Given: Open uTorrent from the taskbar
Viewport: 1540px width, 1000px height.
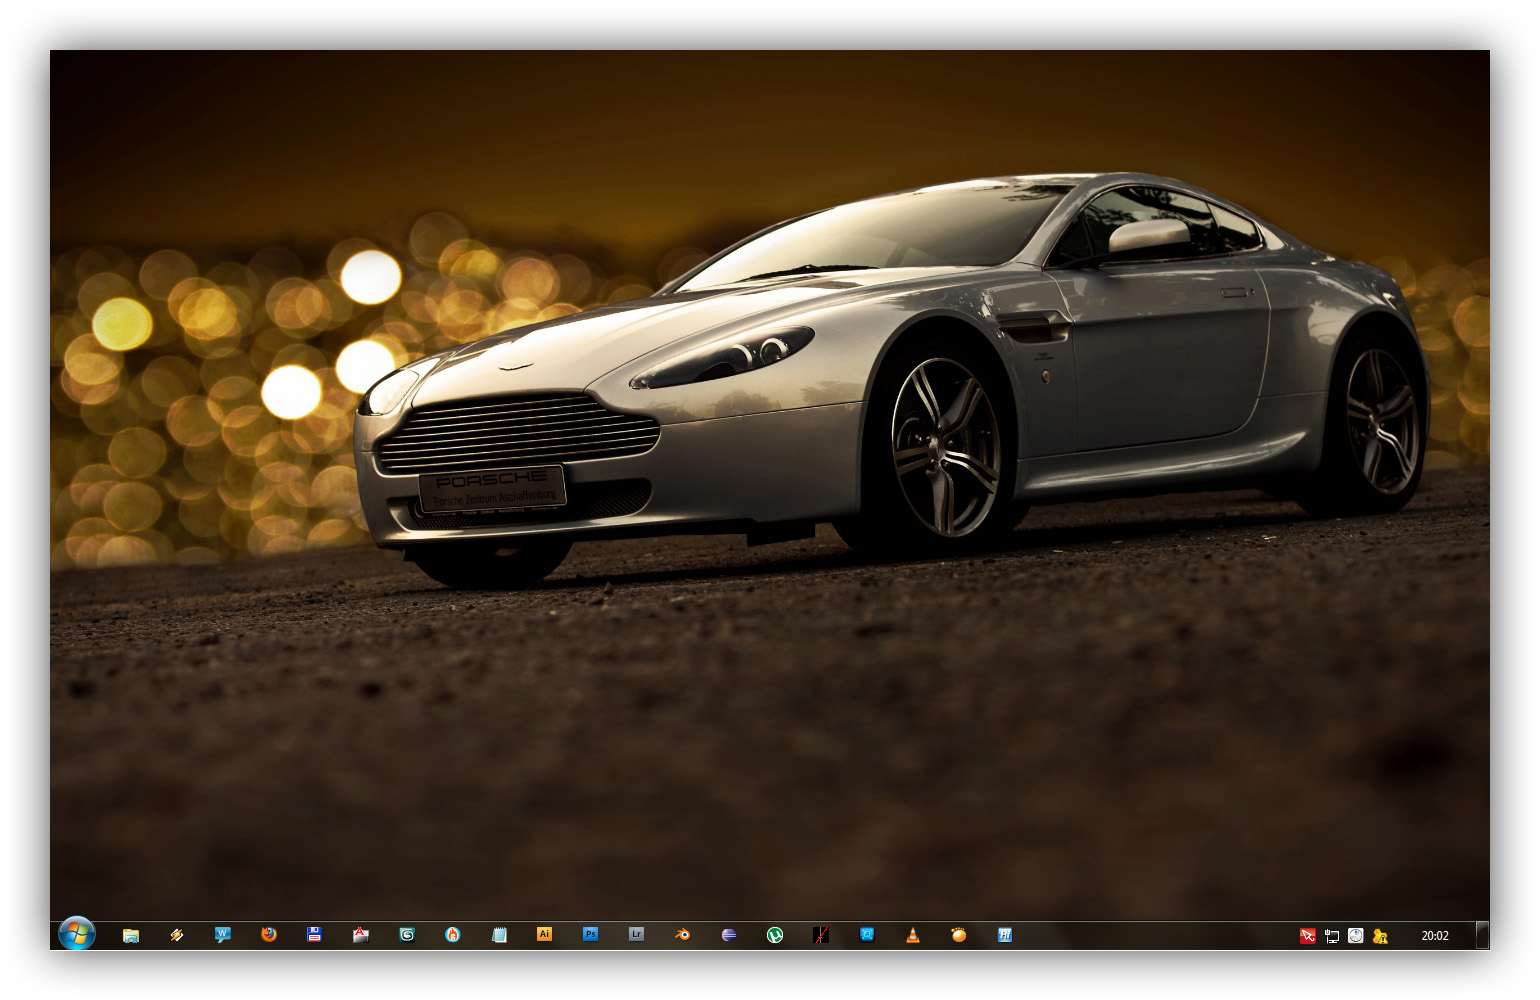Looking at the screenshot, I should (775, 935).
